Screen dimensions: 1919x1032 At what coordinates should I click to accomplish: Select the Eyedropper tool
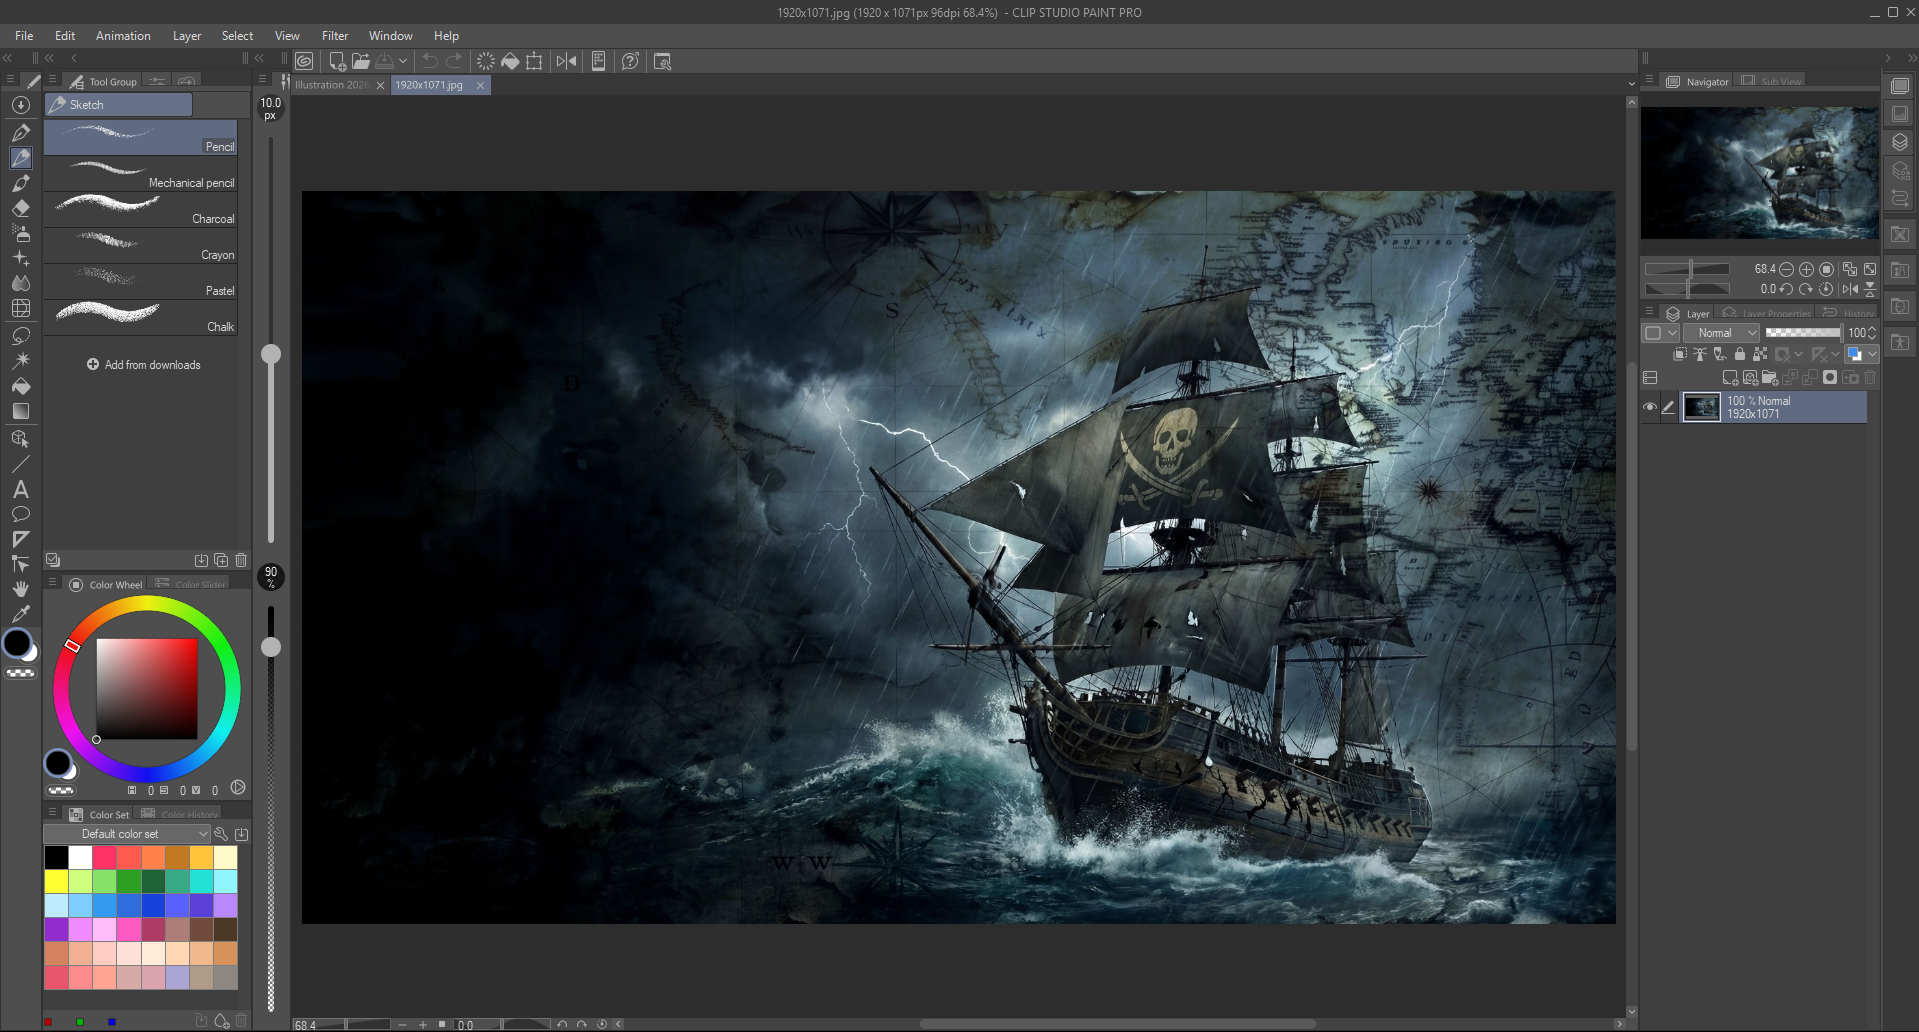pos(21,614)
